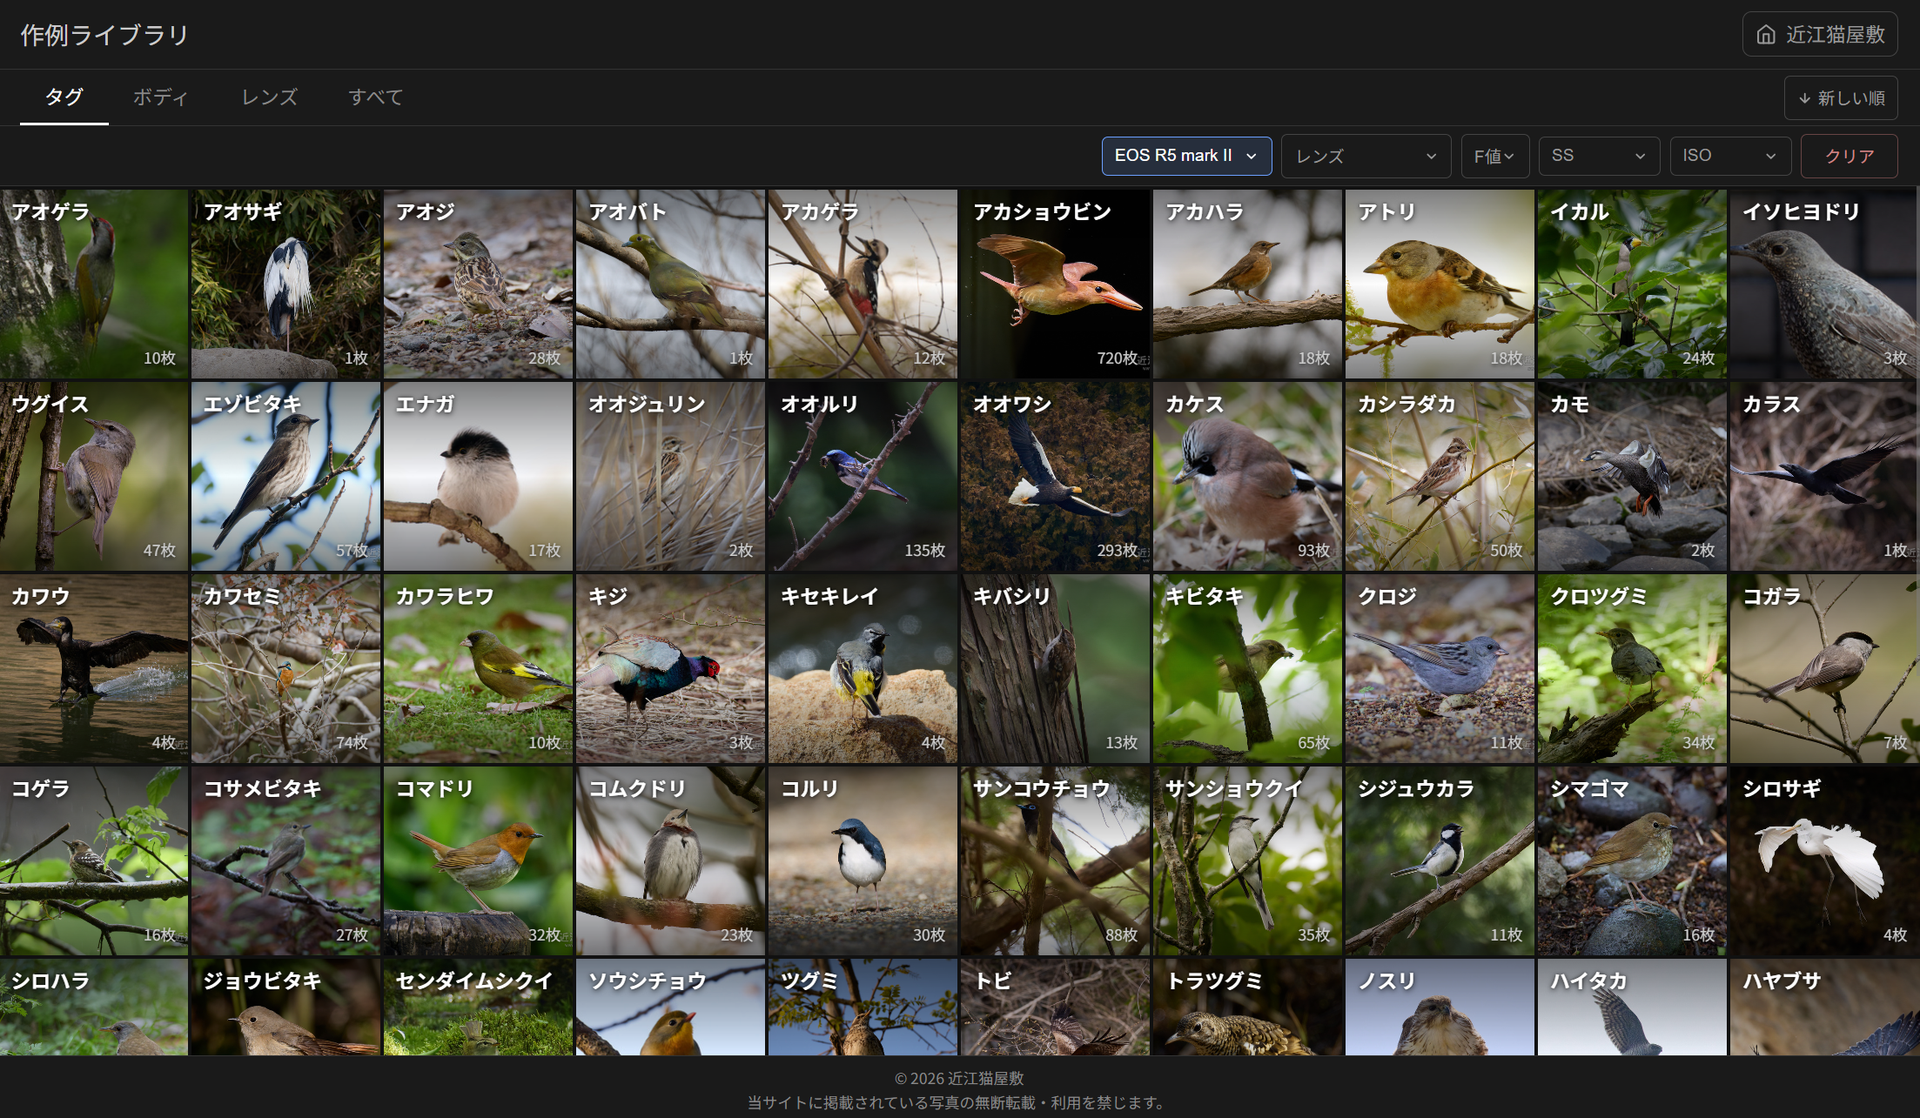The width and height of the screenshot is (1920, 1118).
Task: Open the ISO filter dropdown
Action: coord(1729,156)
